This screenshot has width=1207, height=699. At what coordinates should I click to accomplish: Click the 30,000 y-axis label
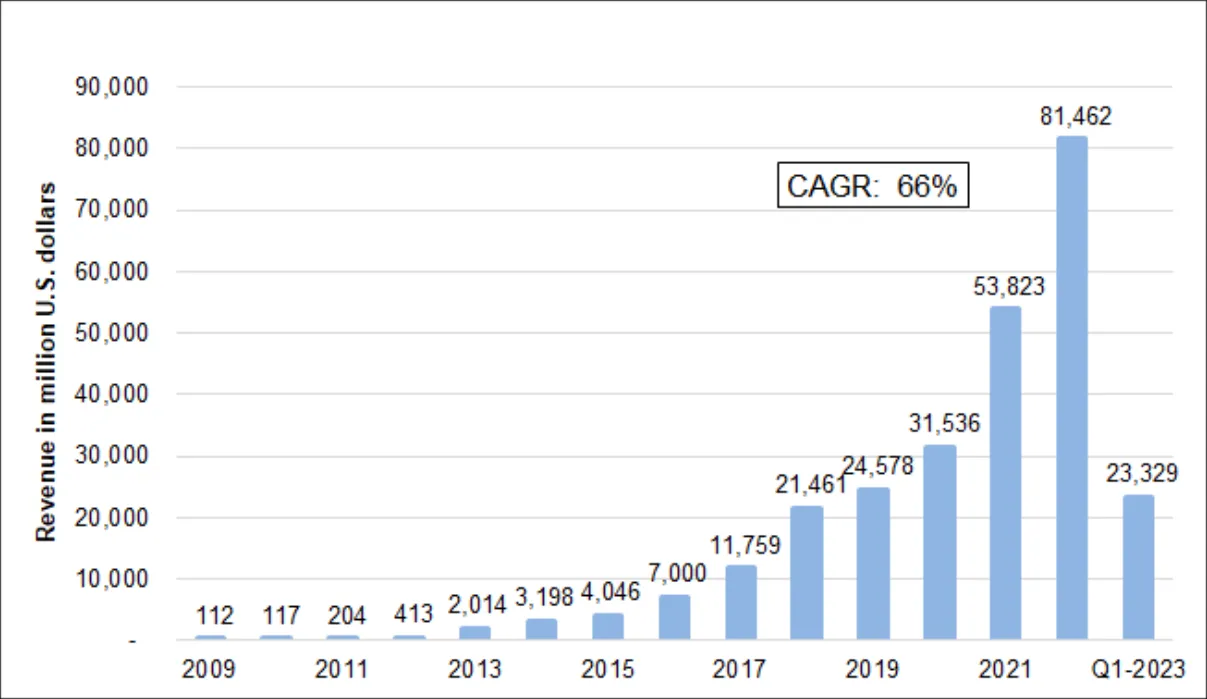point(113,456)
